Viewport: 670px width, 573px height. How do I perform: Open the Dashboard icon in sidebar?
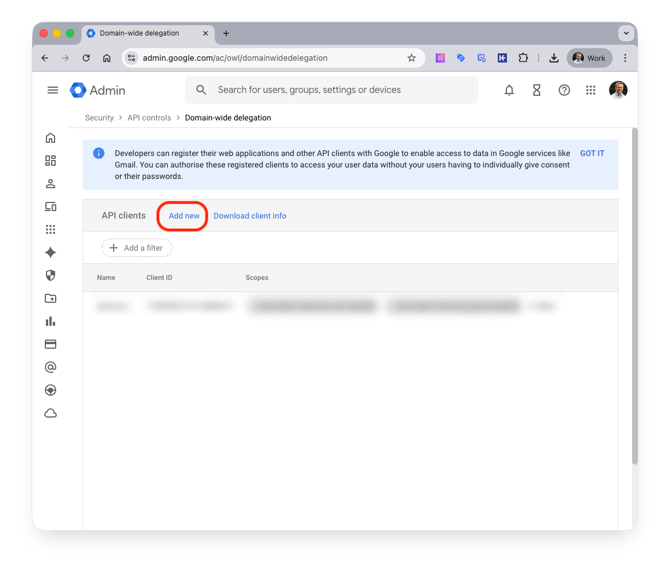pos(51,161)
